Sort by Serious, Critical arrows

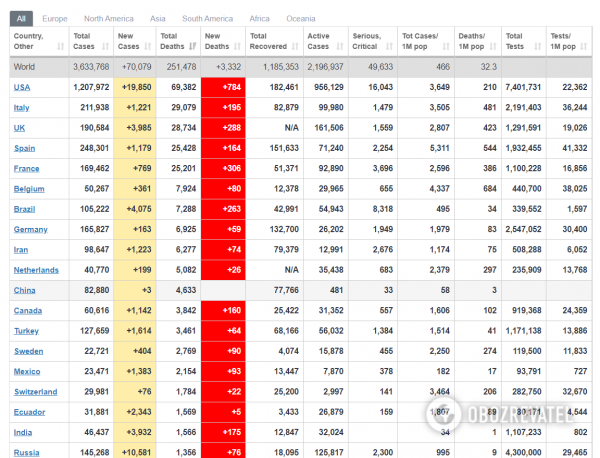(389, 47)
